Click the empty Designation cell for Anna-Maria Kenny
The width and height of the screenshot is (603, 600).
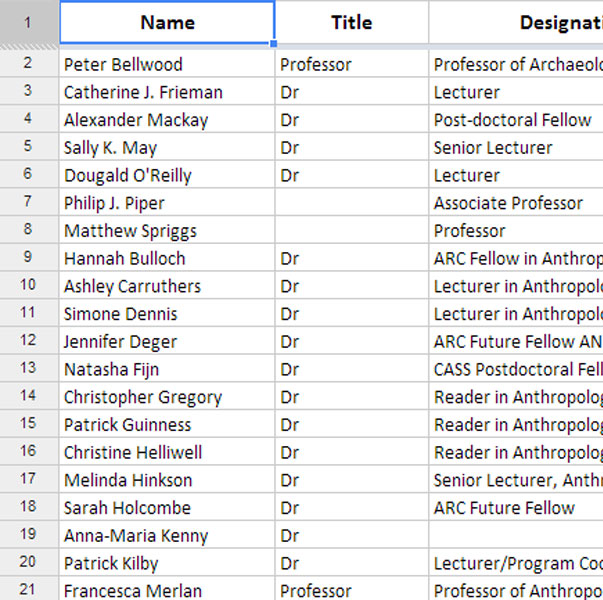tap(515, 536)
